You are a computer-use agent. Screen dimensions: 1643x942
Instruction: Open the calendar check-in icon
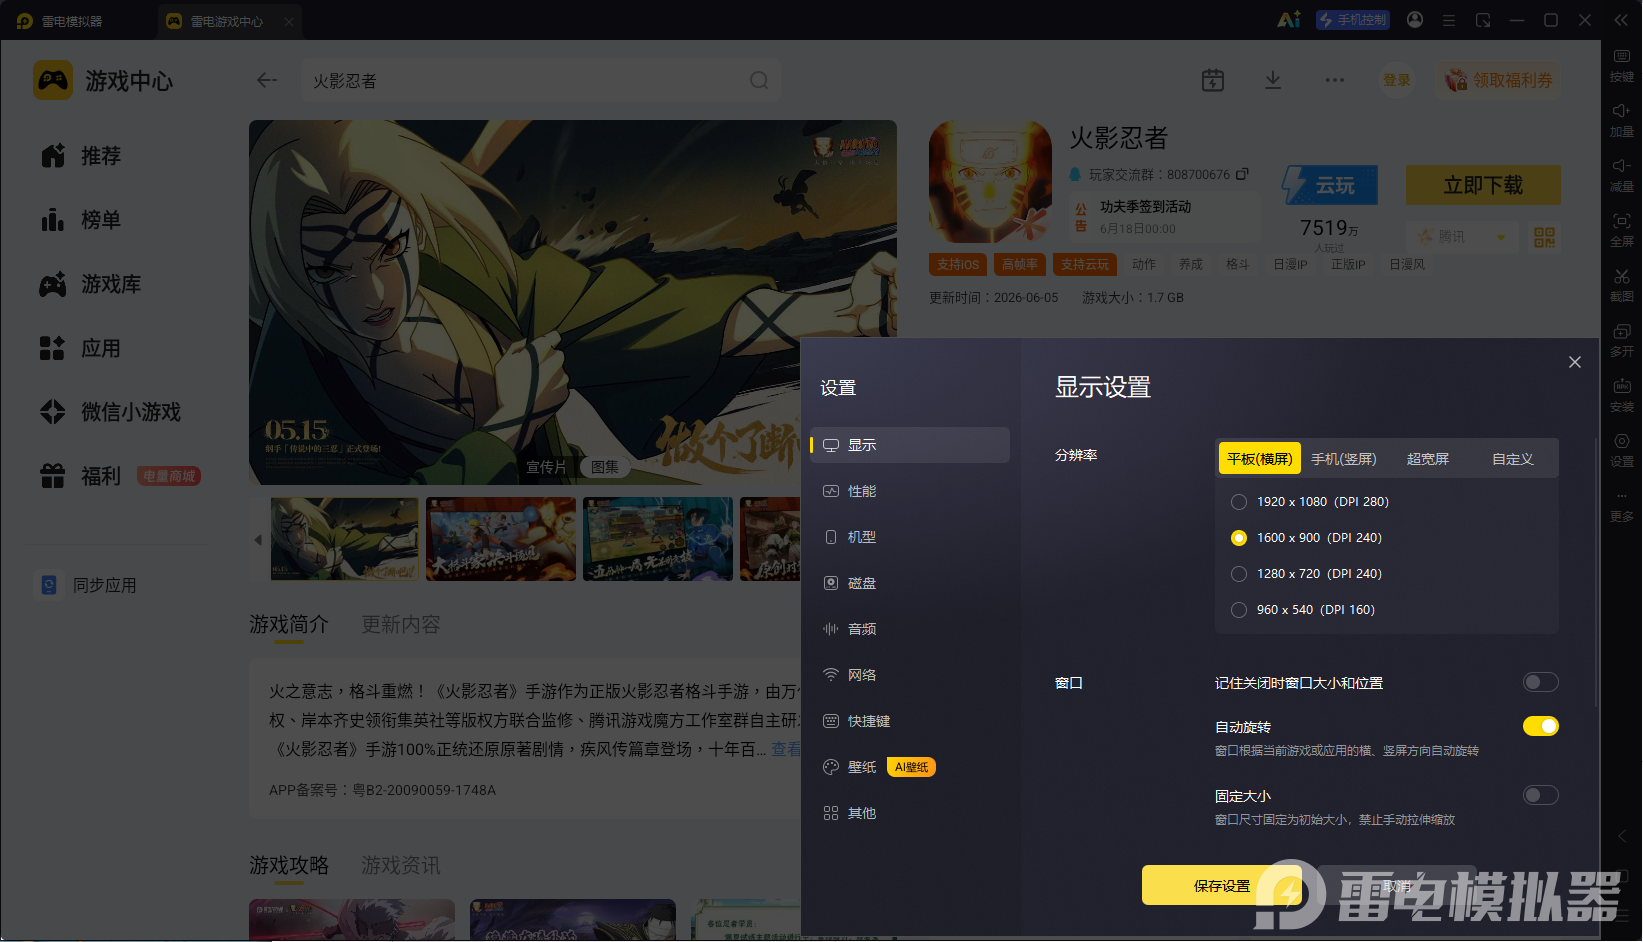click(x=1213, y=80)
